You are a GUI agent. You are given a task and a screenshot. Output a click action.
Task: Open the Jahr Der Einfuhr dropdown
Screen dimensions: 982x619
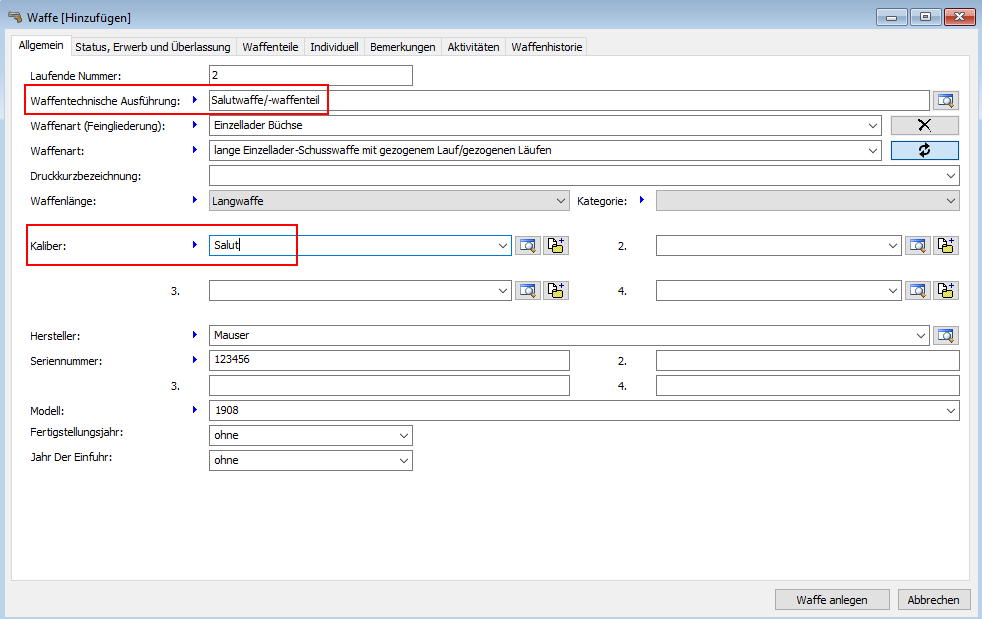coord(403,461)
